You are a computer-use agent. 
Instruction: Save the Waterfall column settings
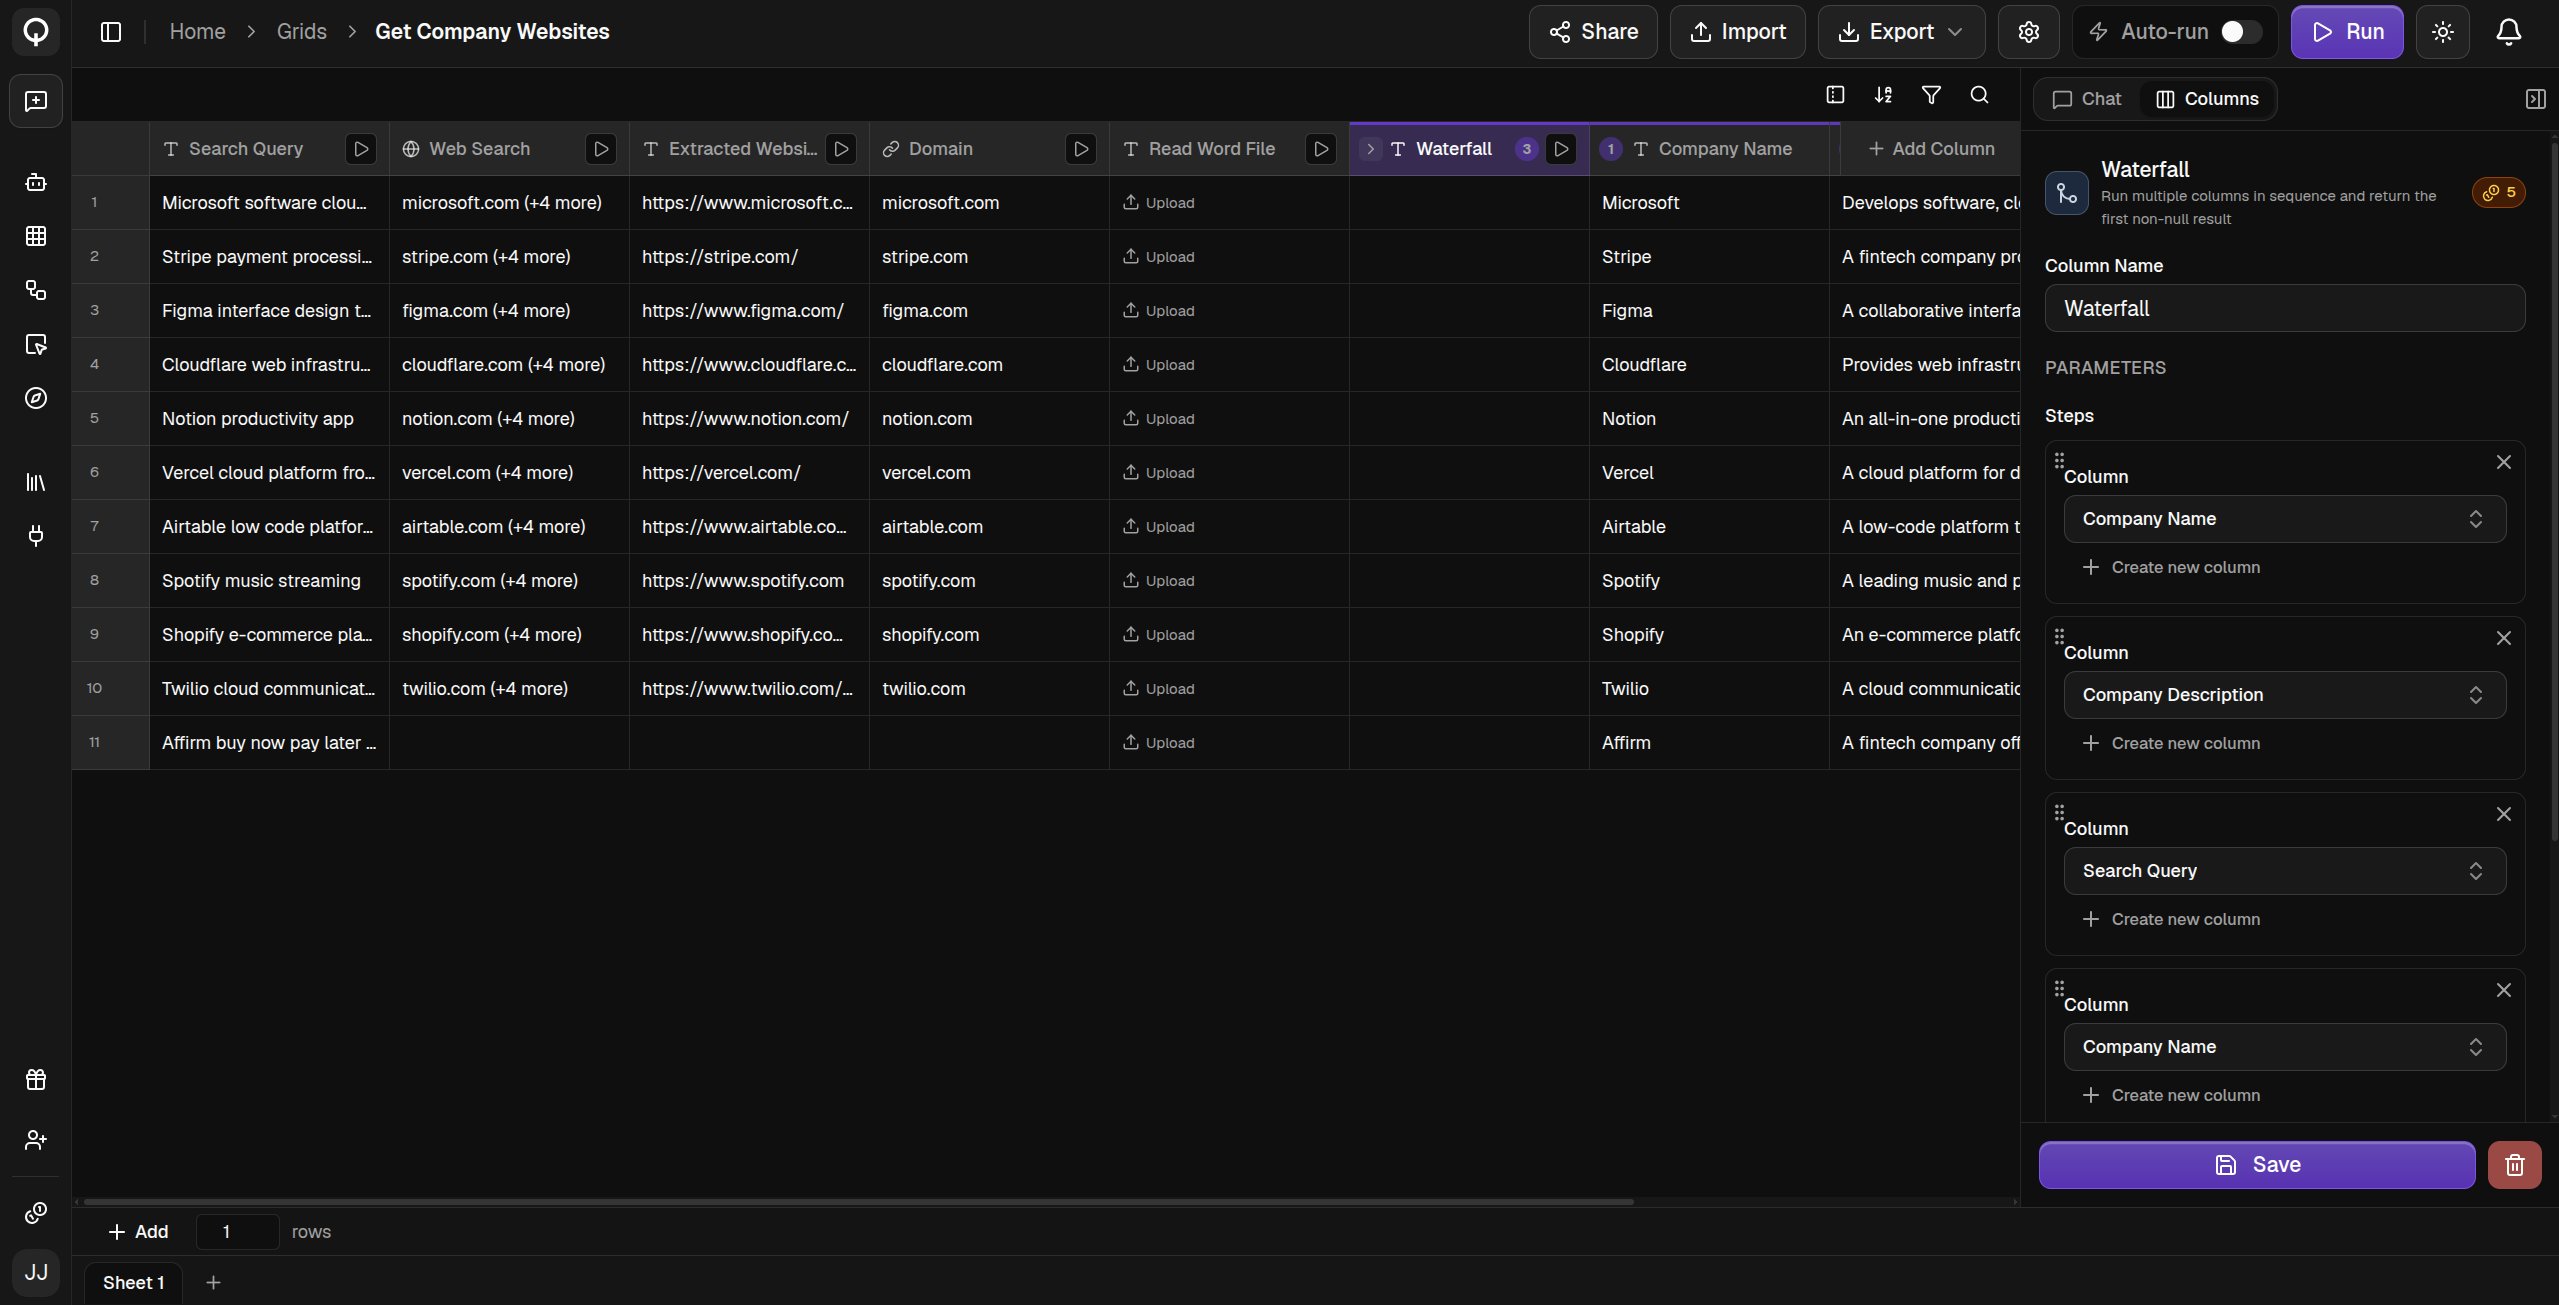tap(2257, 1165)
